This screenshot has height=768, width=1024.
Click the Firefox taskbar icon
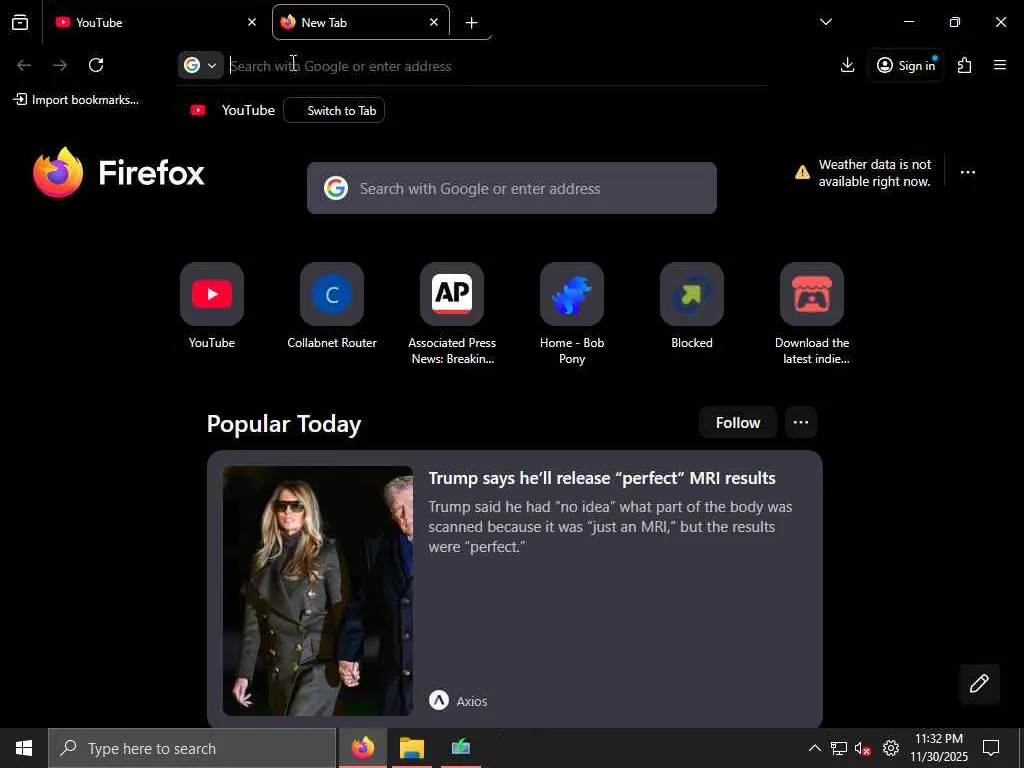[x=363, y=748]
